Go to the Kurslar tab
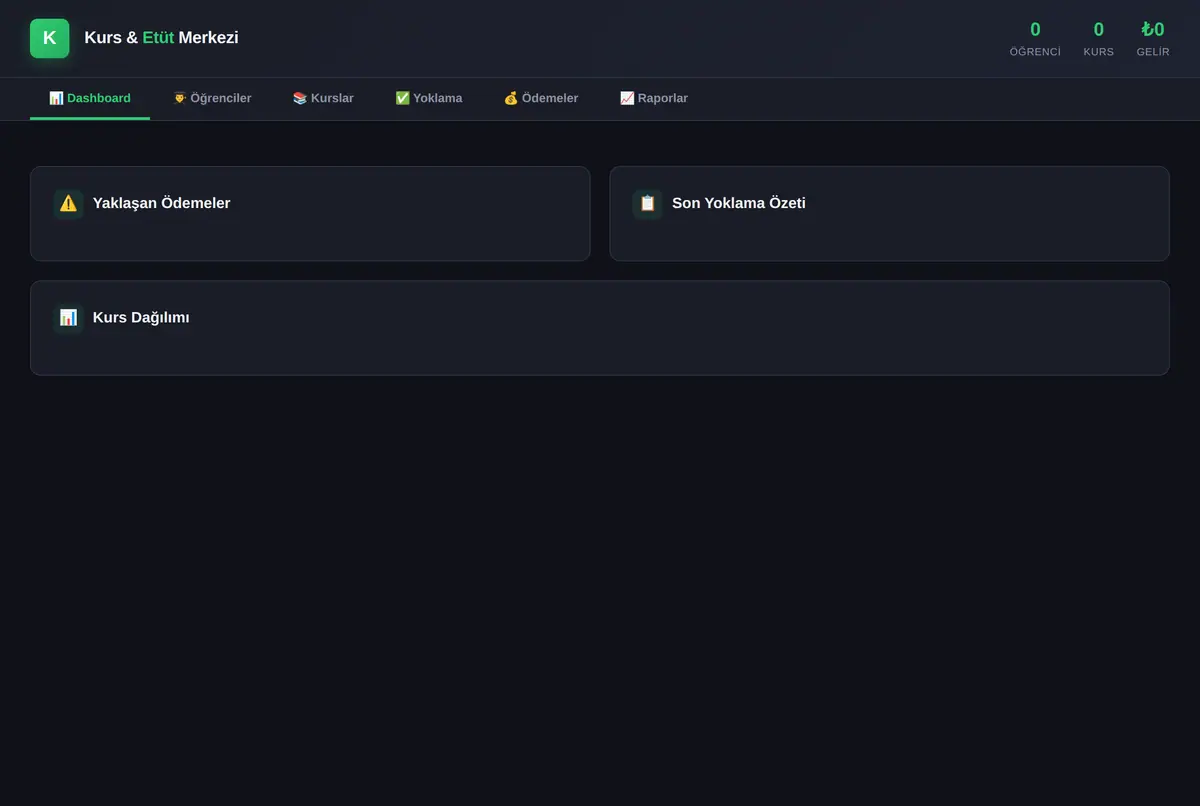Viewport: 1200px width, 806px height. (x=323, y=98)
